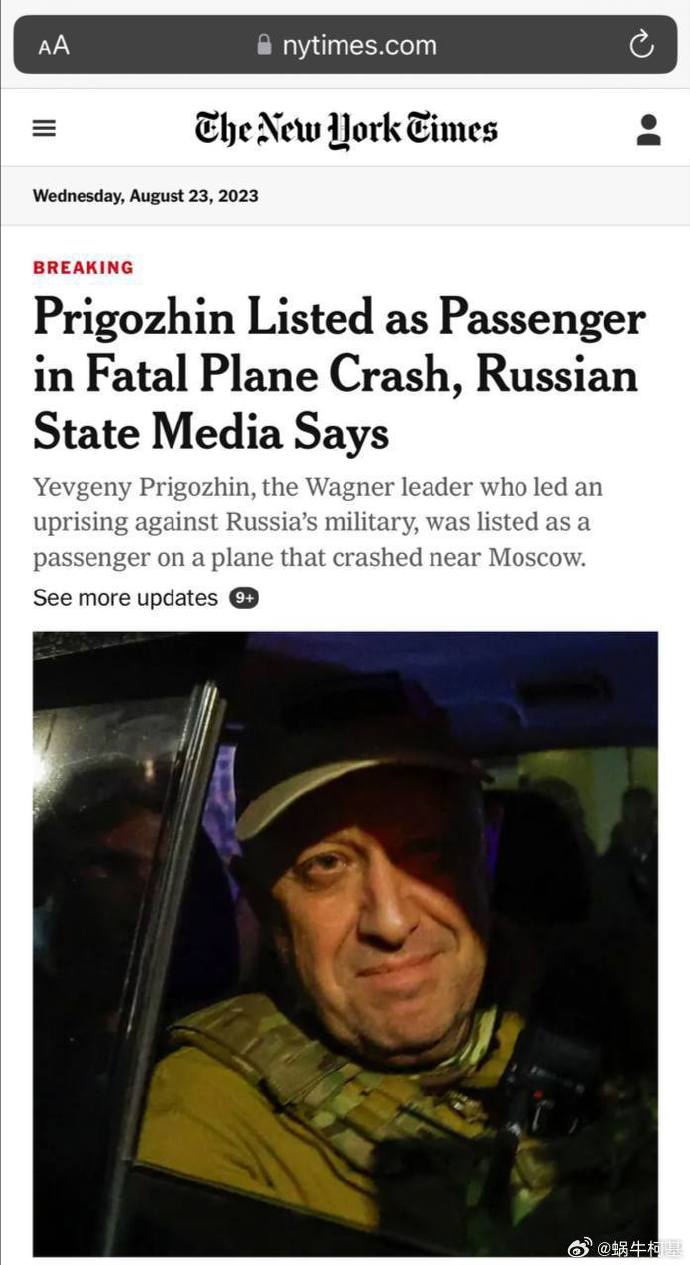Image resolution: width=690 pixels, height=1265 pixels.
Task: Tap the Weibo username watermark text
Action: 640,1247
